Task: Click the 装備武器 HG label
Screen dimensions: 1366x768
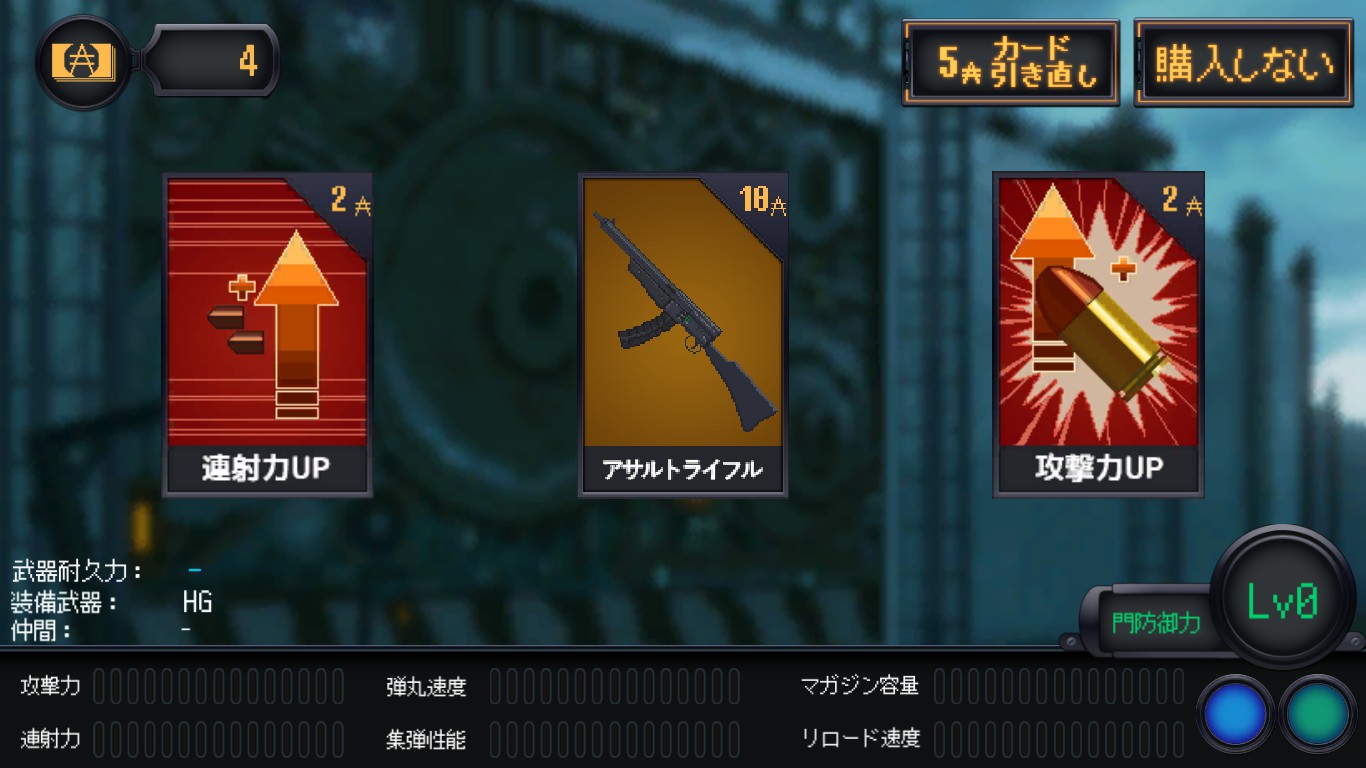Action: (112, 602)
